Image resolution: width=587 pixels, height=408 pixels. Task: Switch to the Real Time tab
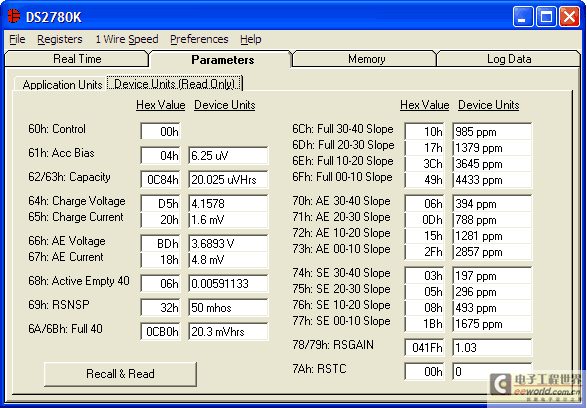pos(77,59)
